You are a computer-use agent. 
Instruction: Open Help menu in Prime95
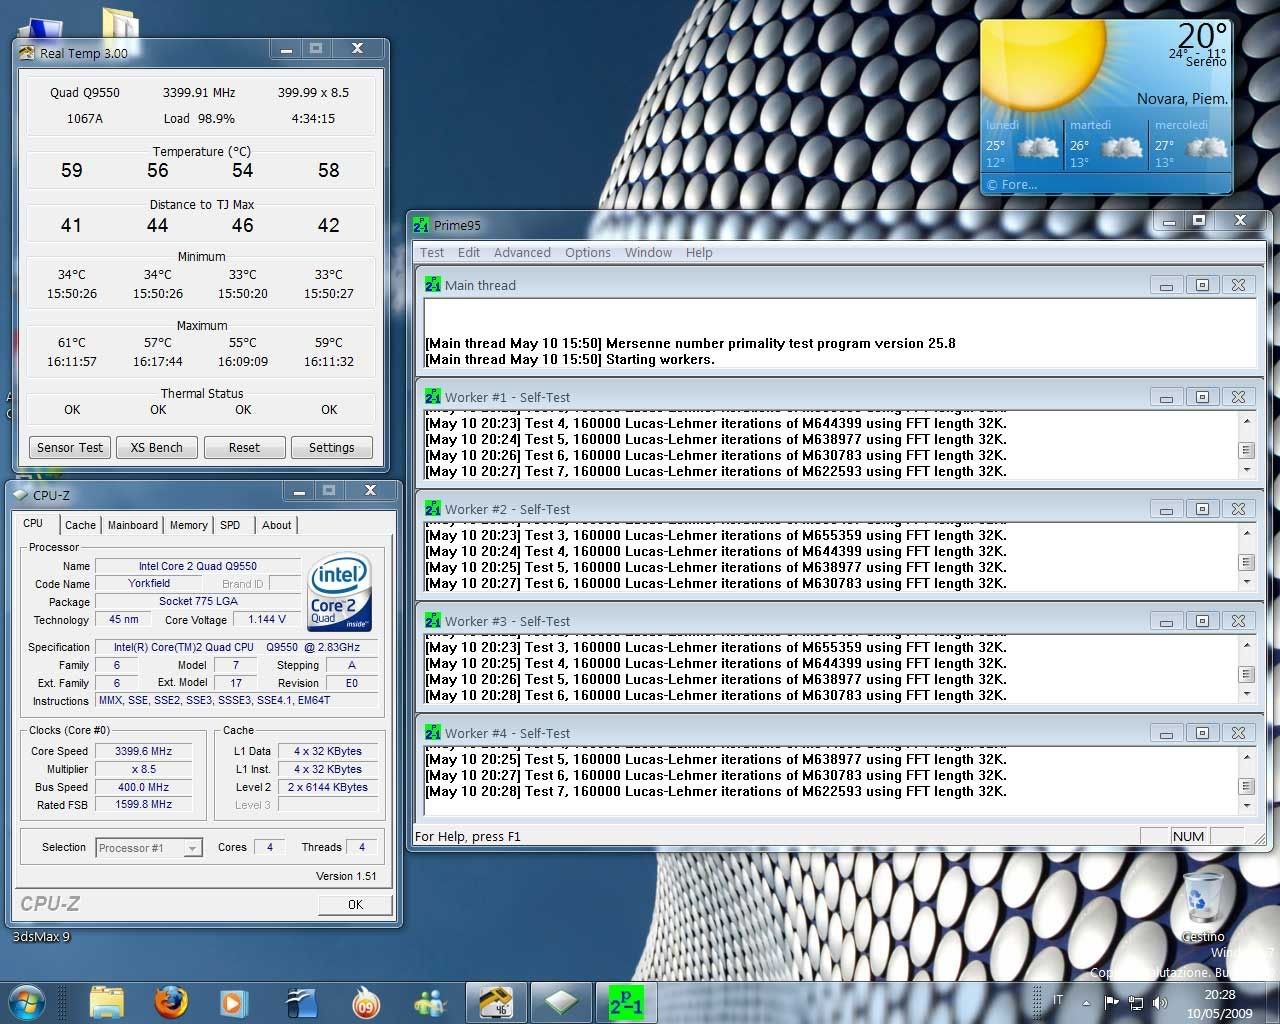tap(699, 253)
